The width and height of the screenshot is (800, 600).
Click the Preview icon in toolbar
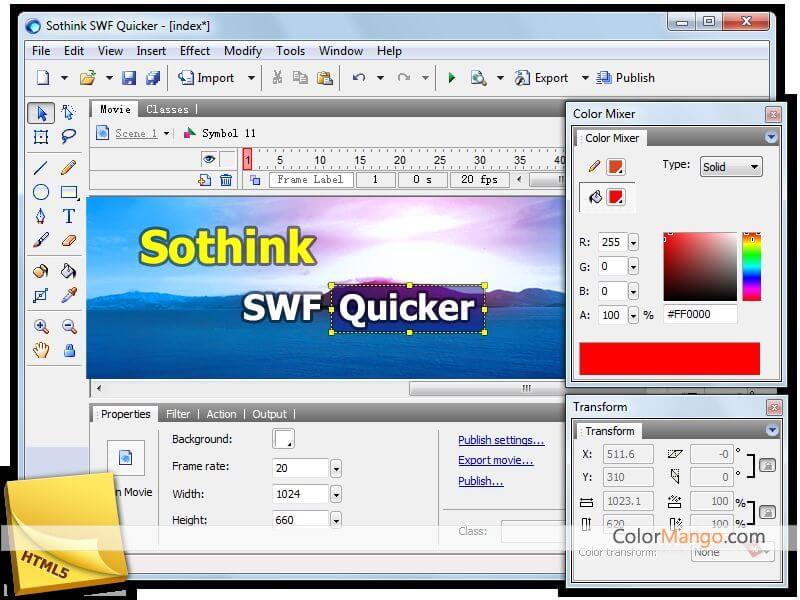click(478, 78)
